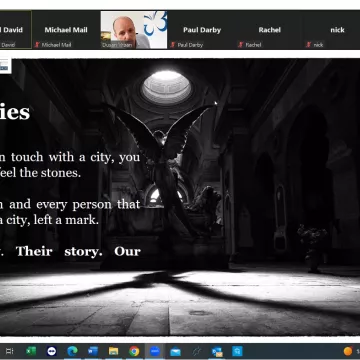360x360 pixels.
Task: Open Task View on the taskbar
Action: click(x=10, y=351)
